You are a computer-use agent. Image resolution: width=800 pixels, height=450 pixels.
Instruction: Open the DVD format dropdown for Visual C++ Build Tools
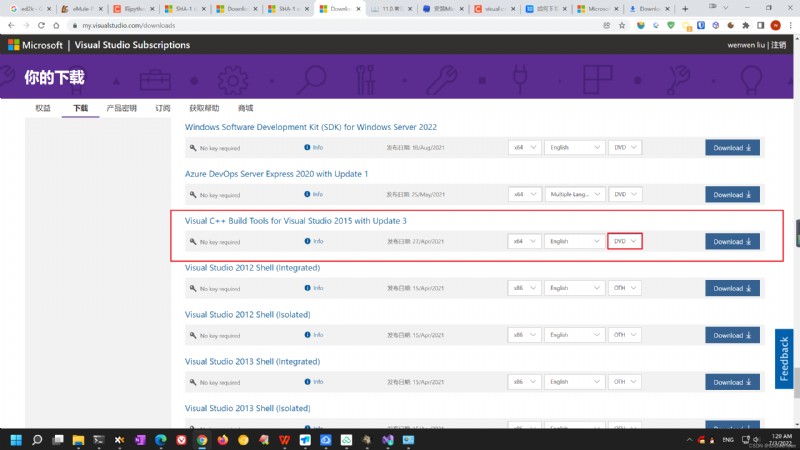point(625,241)
